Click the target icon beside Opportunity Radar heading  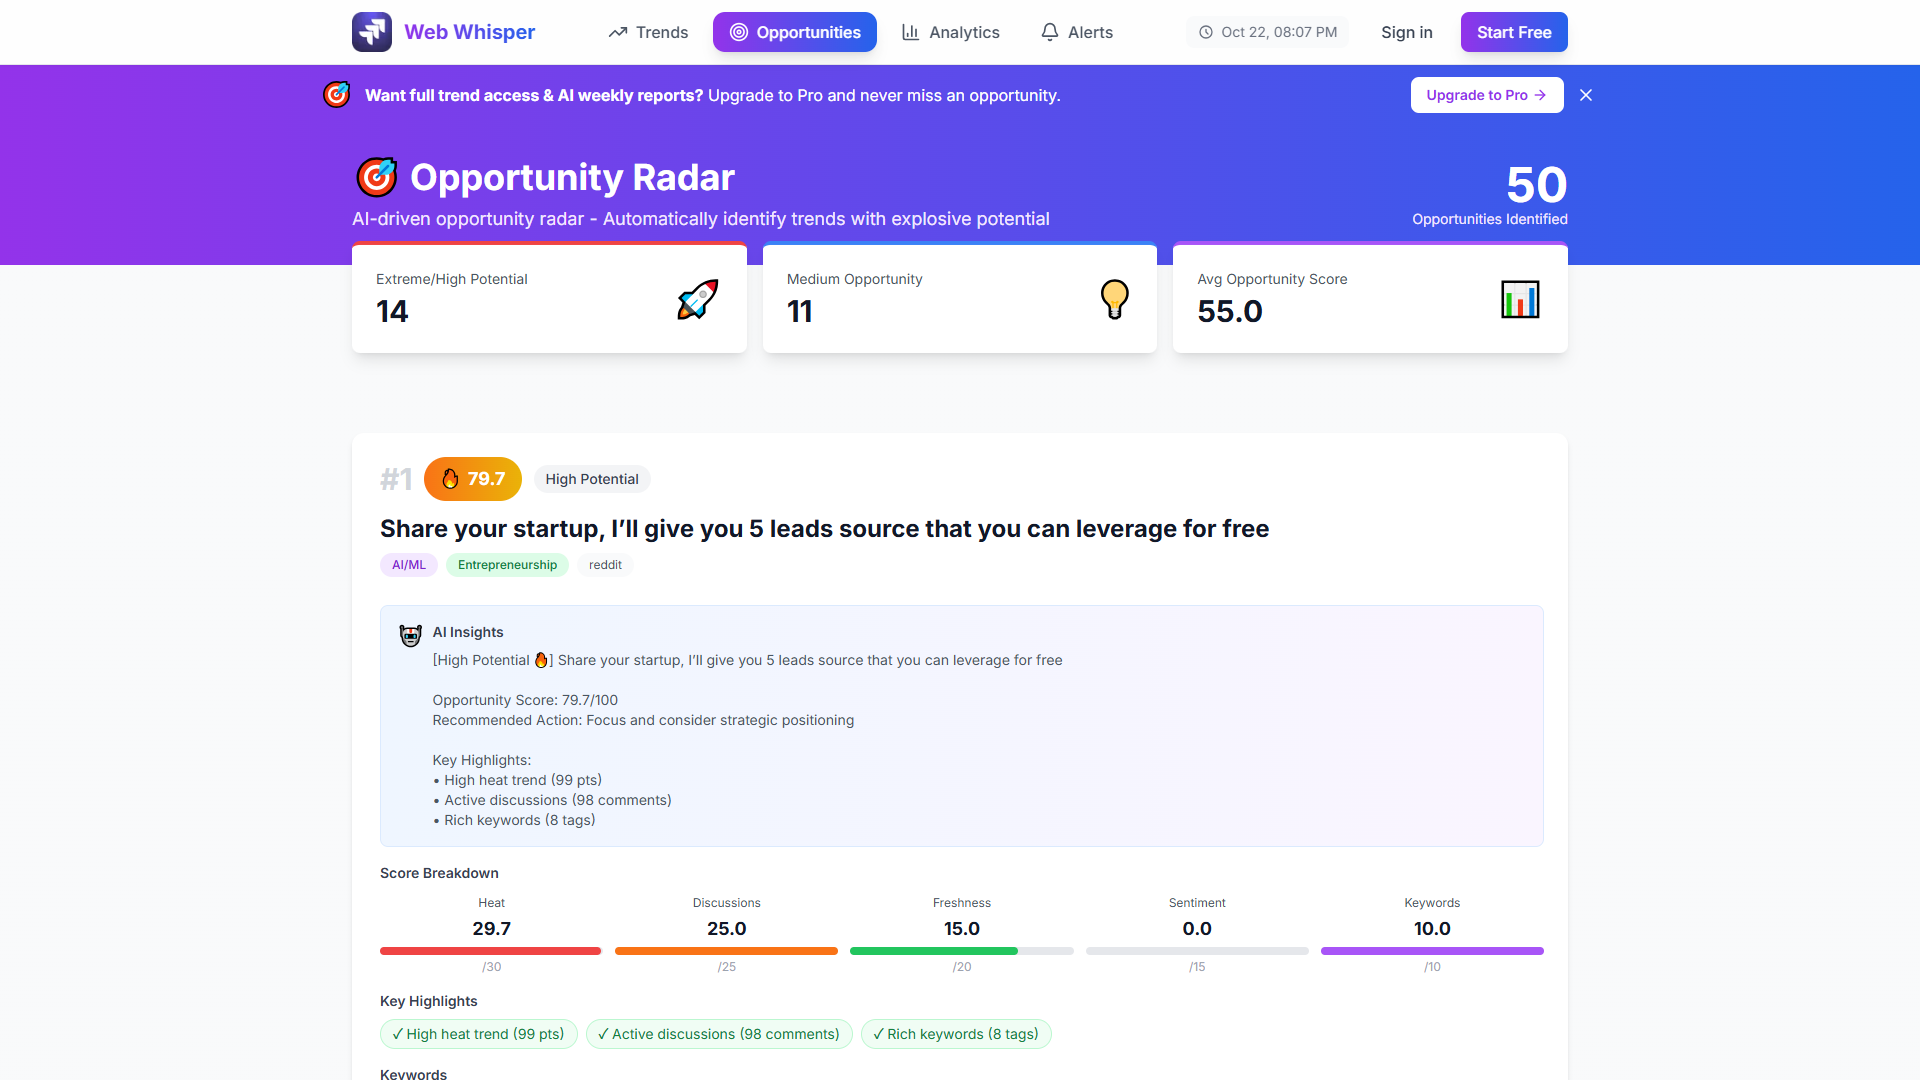(377, 177)
